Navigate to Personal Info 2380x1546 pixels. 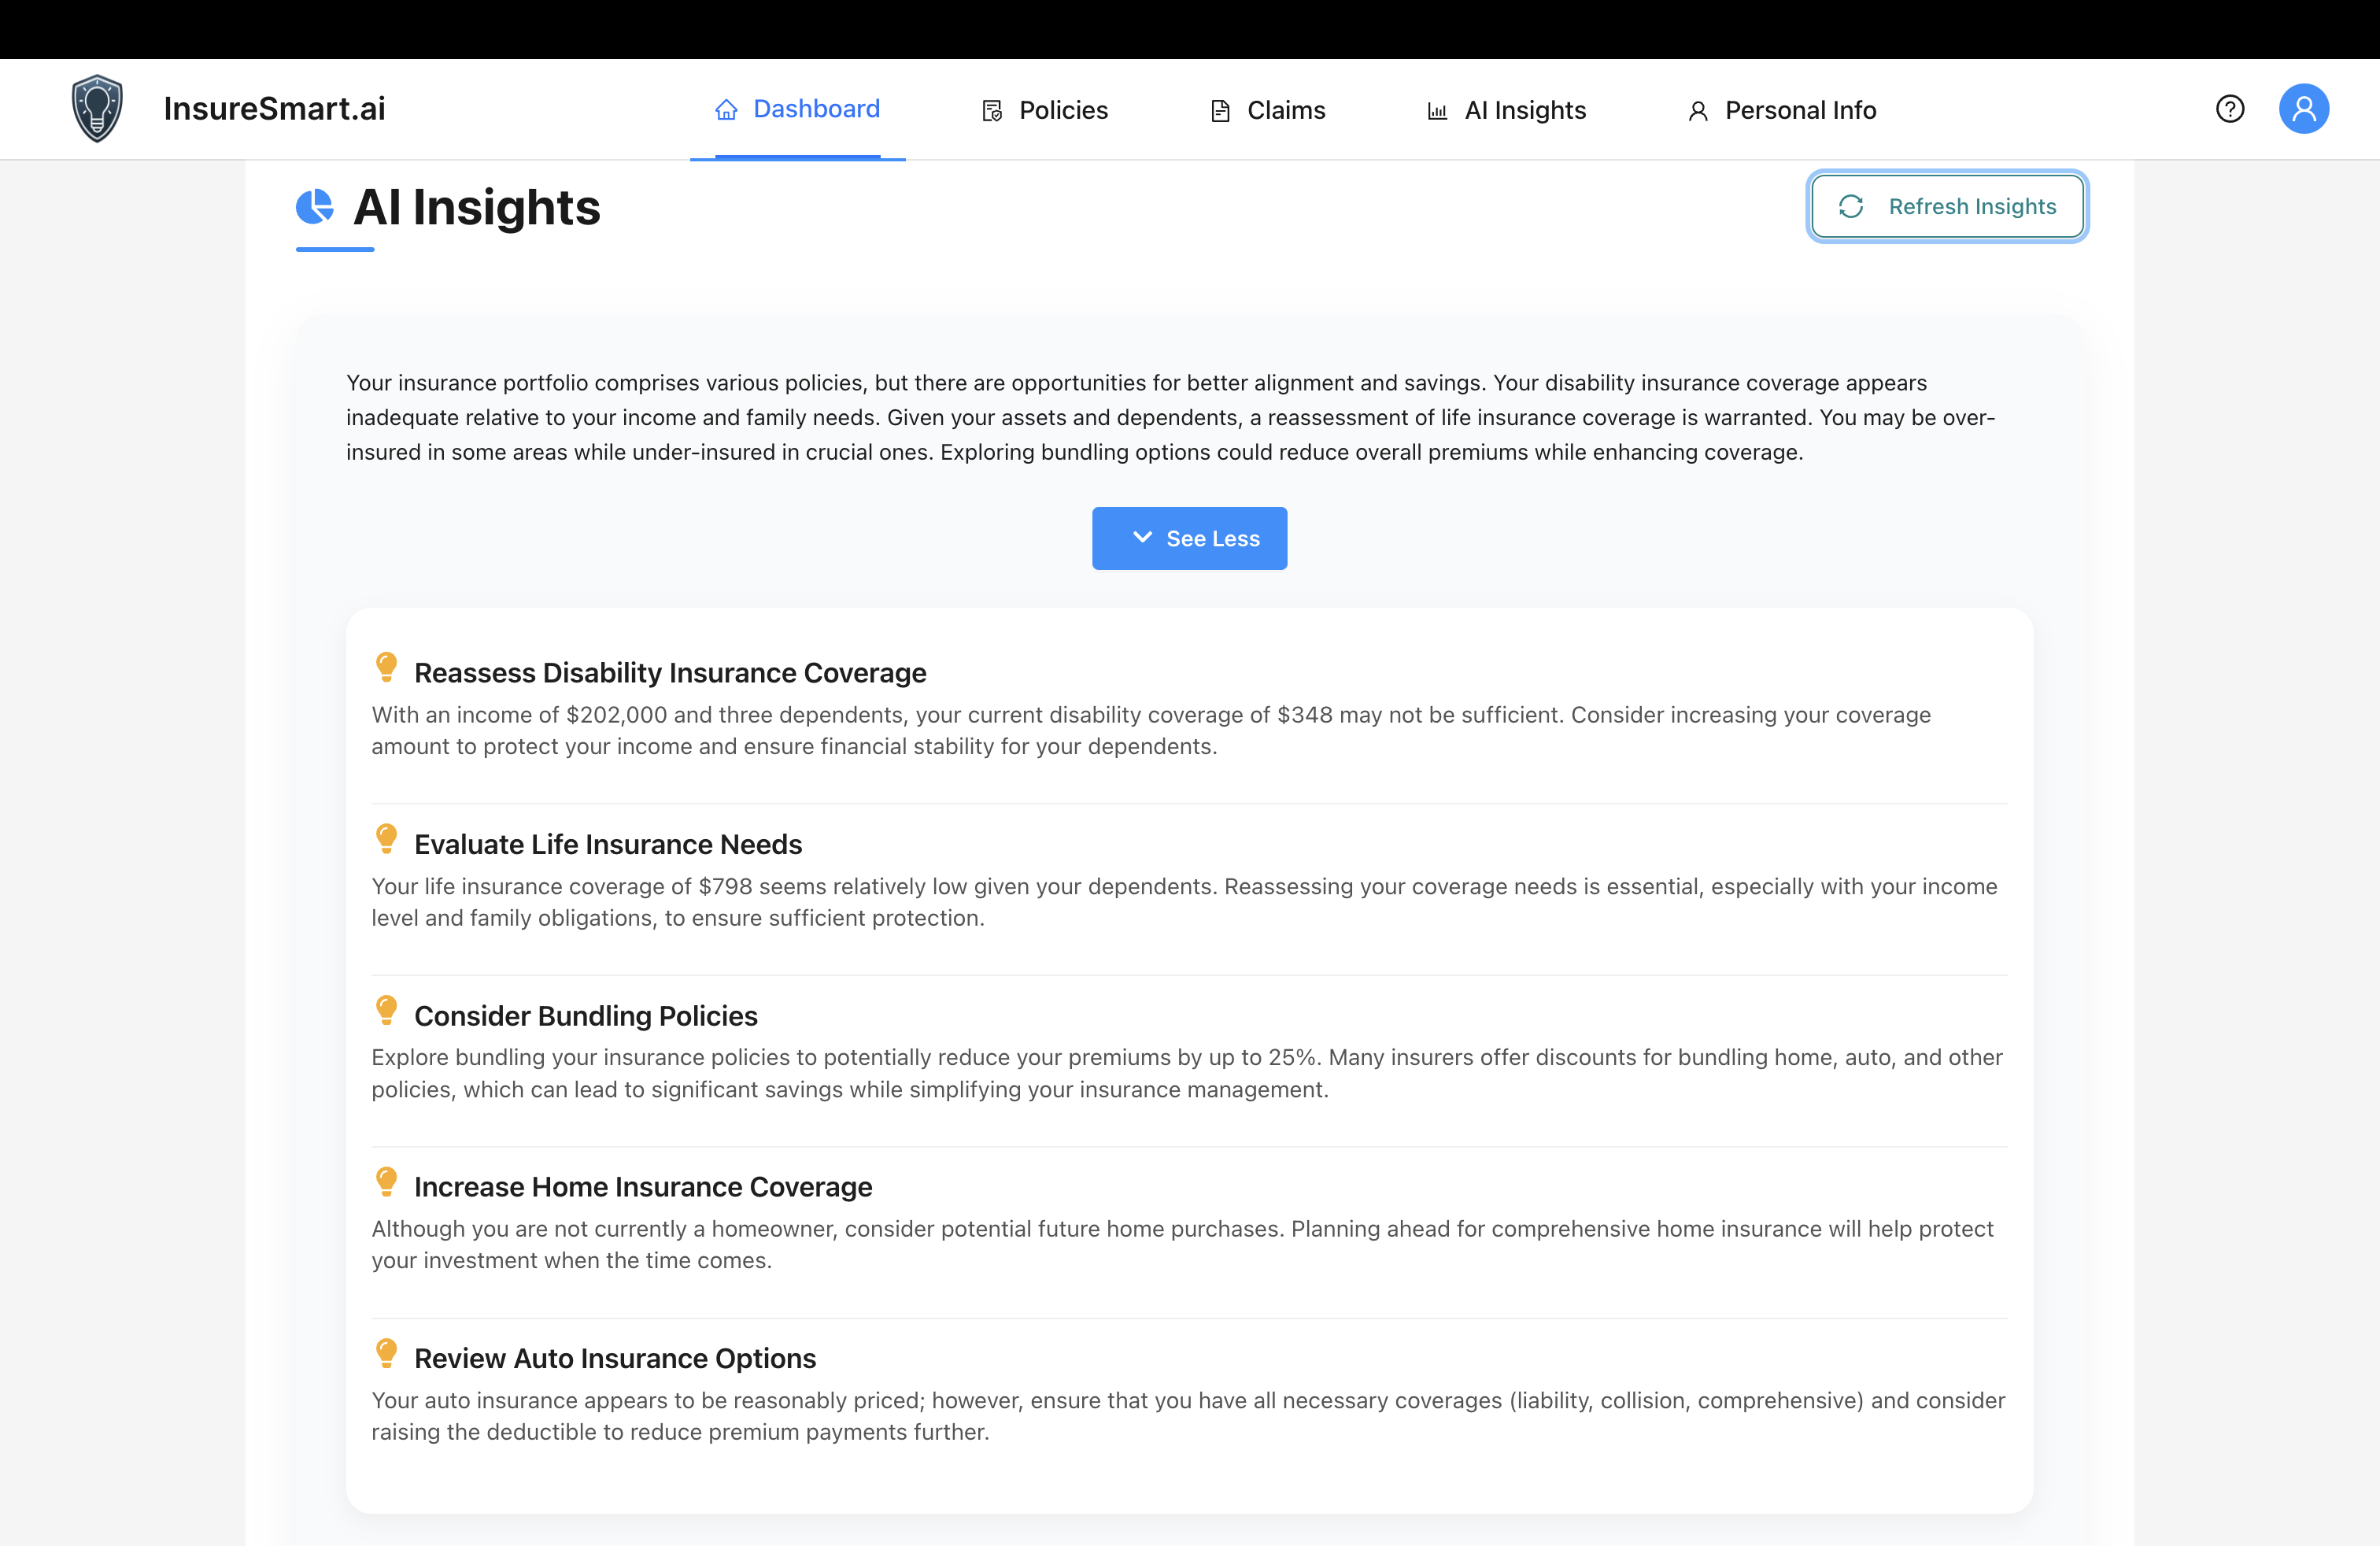[x=1800, y=110]
